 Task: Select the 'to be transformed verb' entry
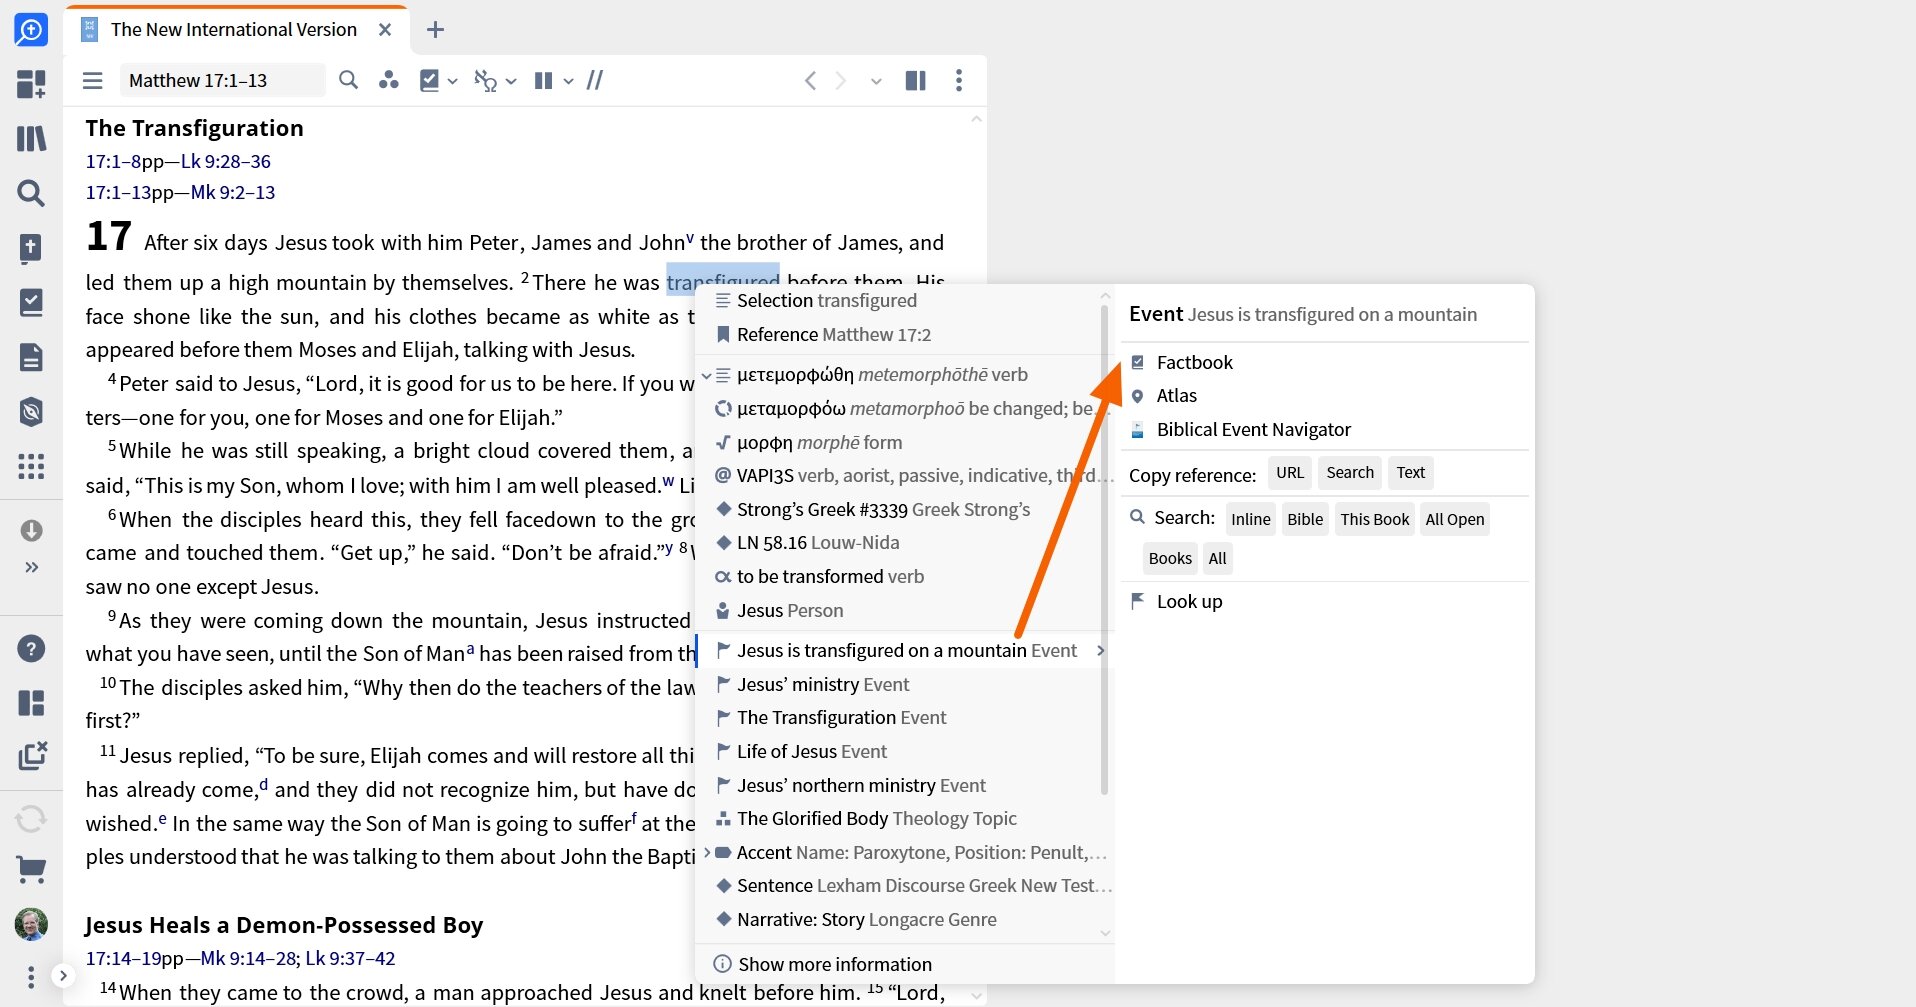(903, 577)
